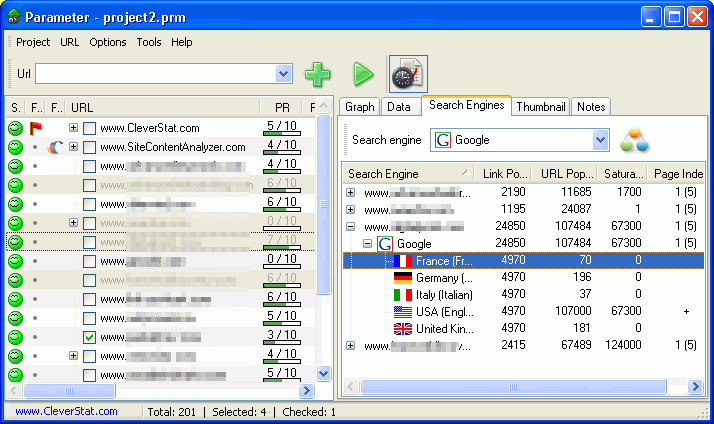Image resolution: width=714 pixels, height=424 pixels.
Task: Click the green smiley on the 7 / 10 row
Action: (15, 242)
